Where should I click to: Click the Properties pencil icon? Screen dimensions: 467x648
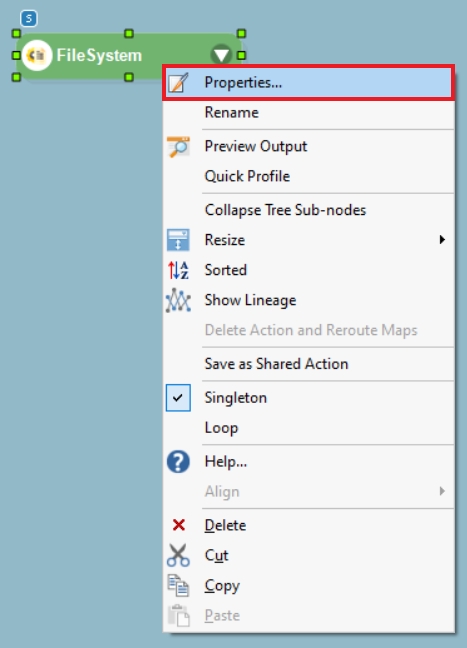point(178,82)
